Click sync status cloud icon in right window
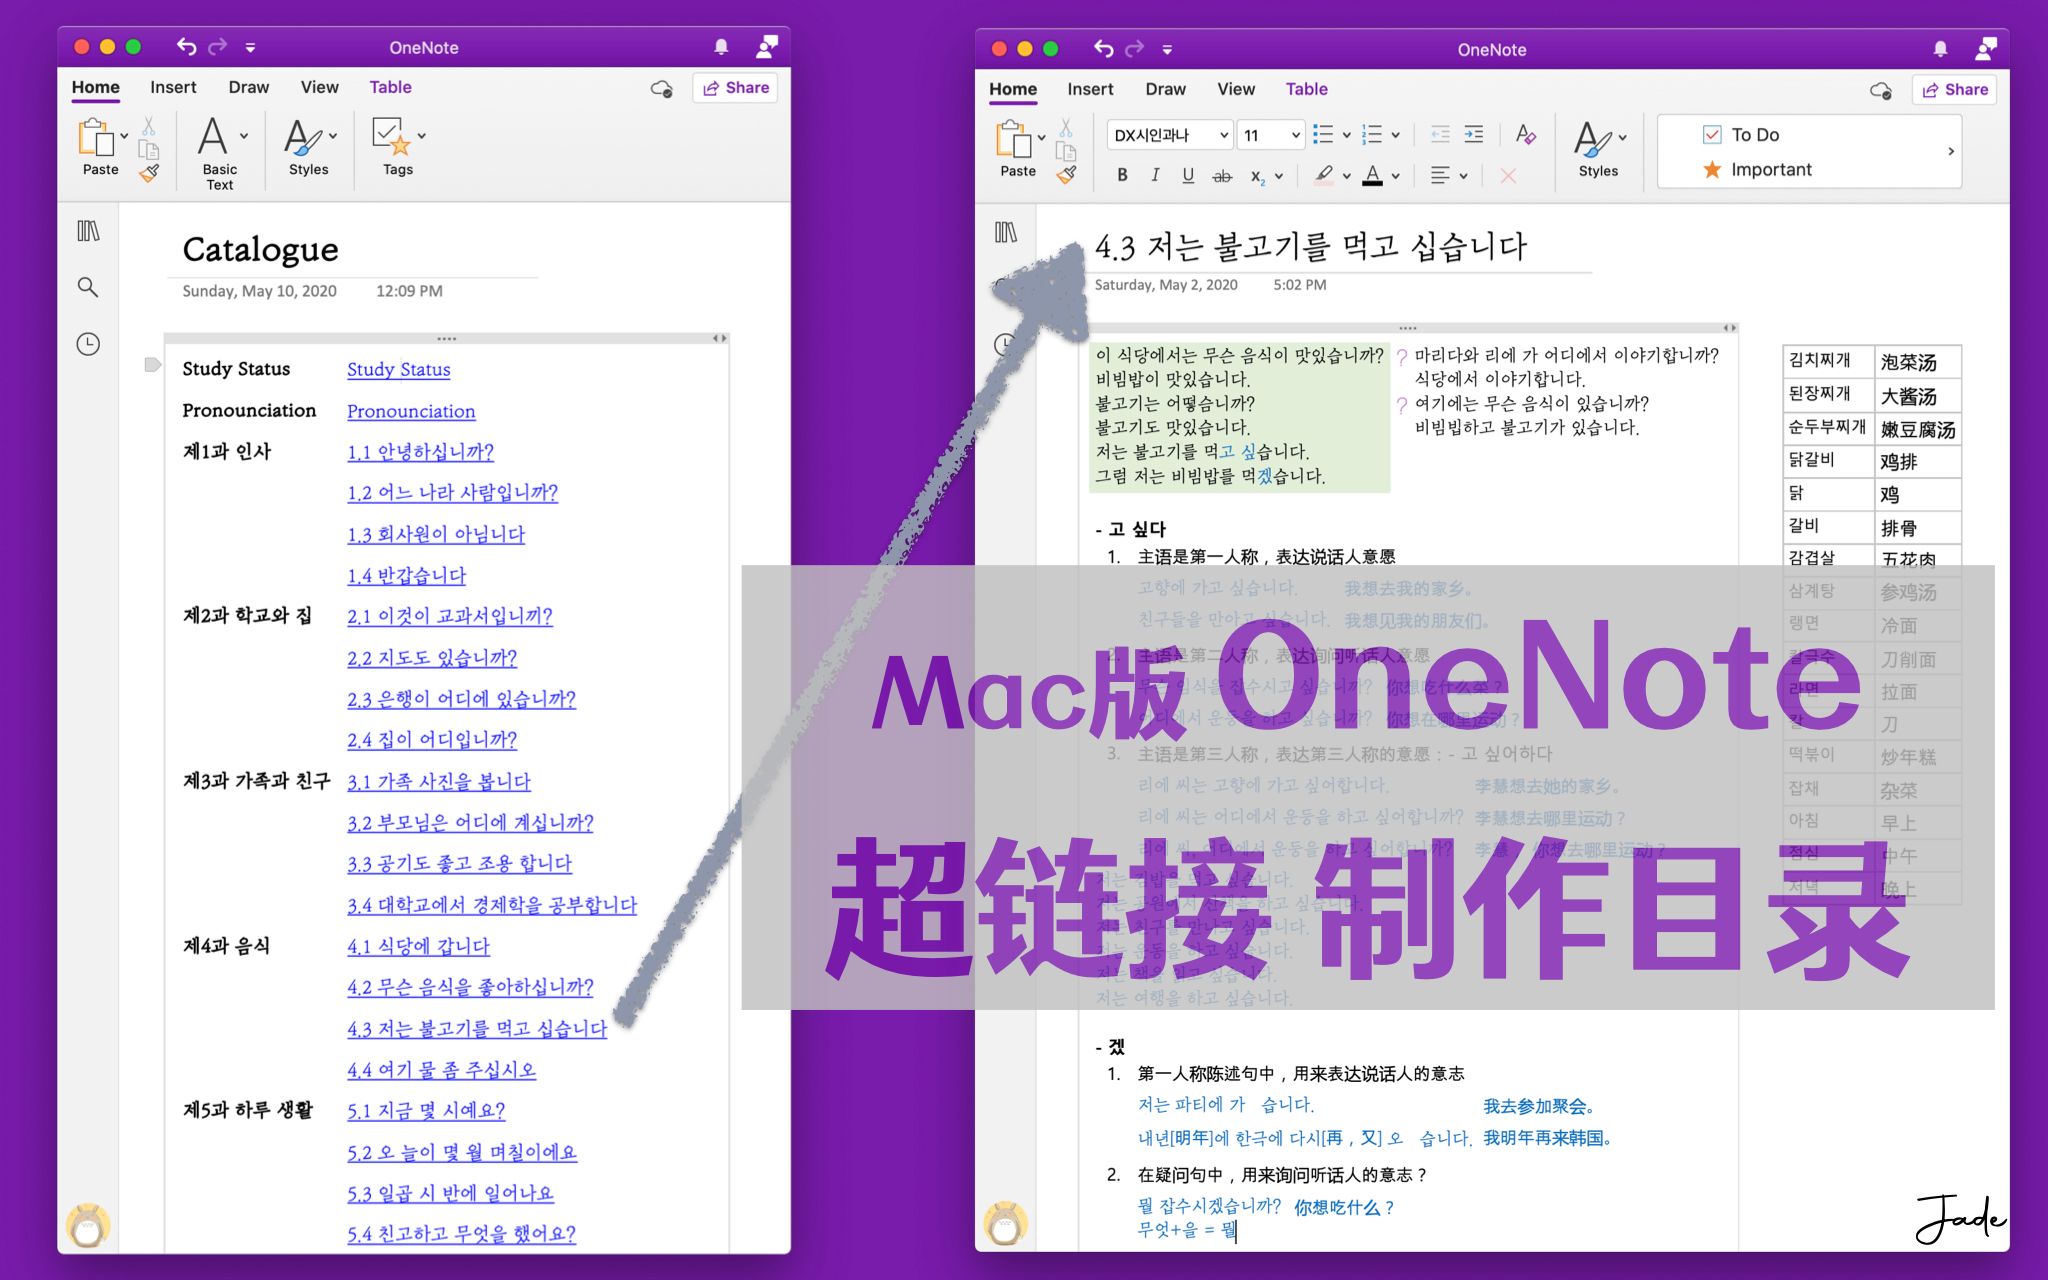2048x1280 pixels. coord(1881,91)
